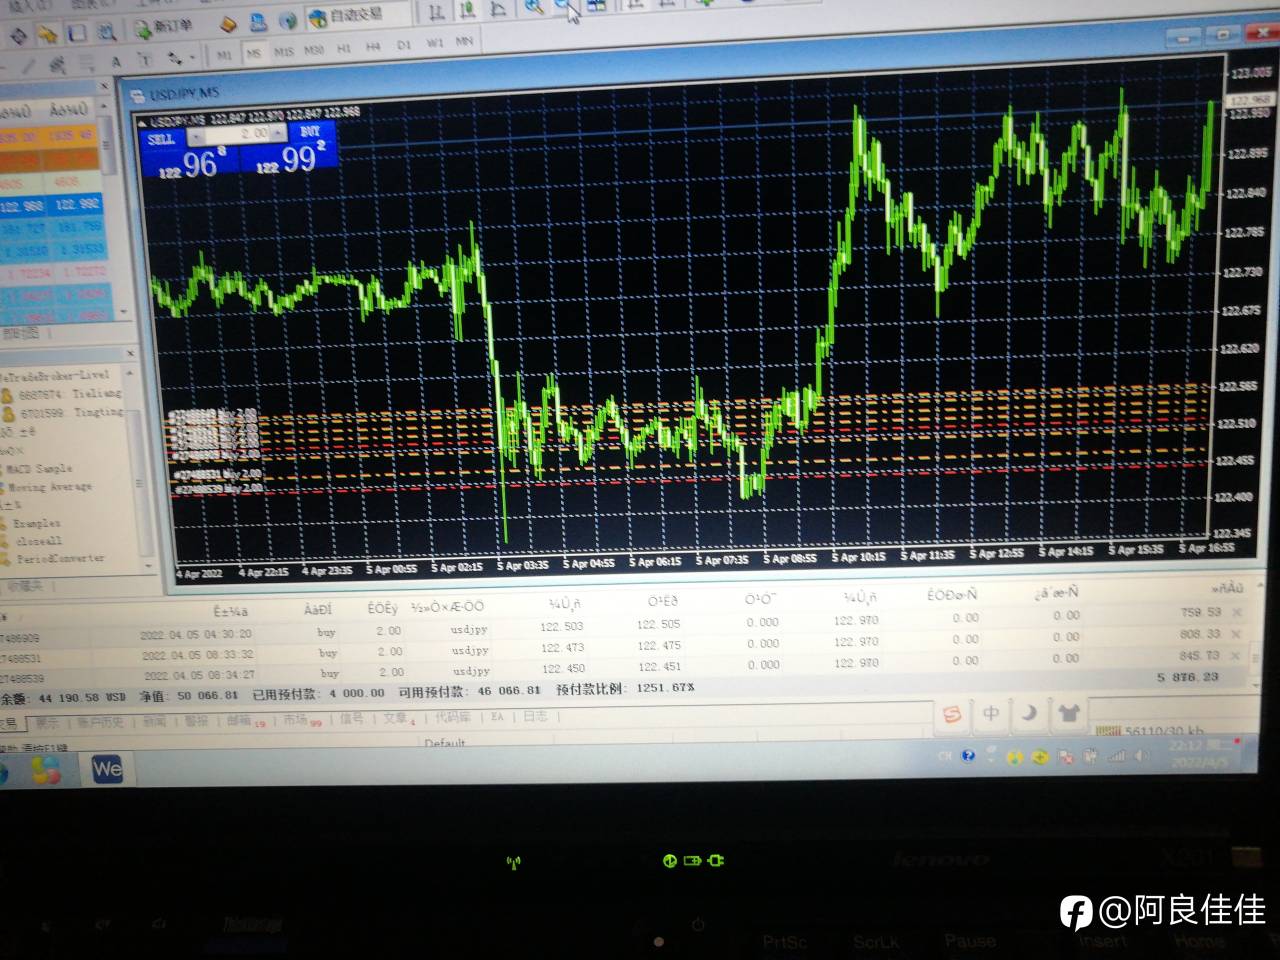Select the M5 timeframe
The width and height of the screenshot is (1280, 960).
[x=254, y=52]
